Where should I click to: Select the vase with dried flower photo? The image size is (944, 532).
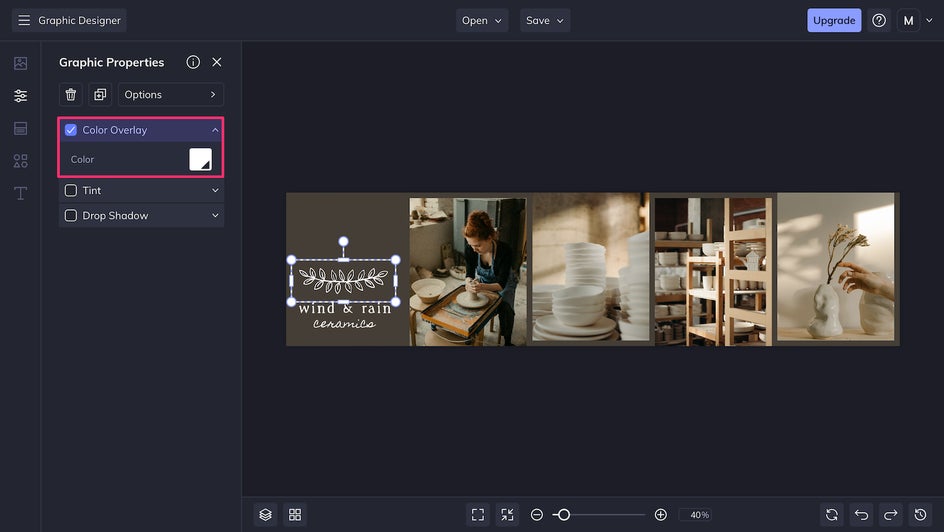(x=836, y=267)
